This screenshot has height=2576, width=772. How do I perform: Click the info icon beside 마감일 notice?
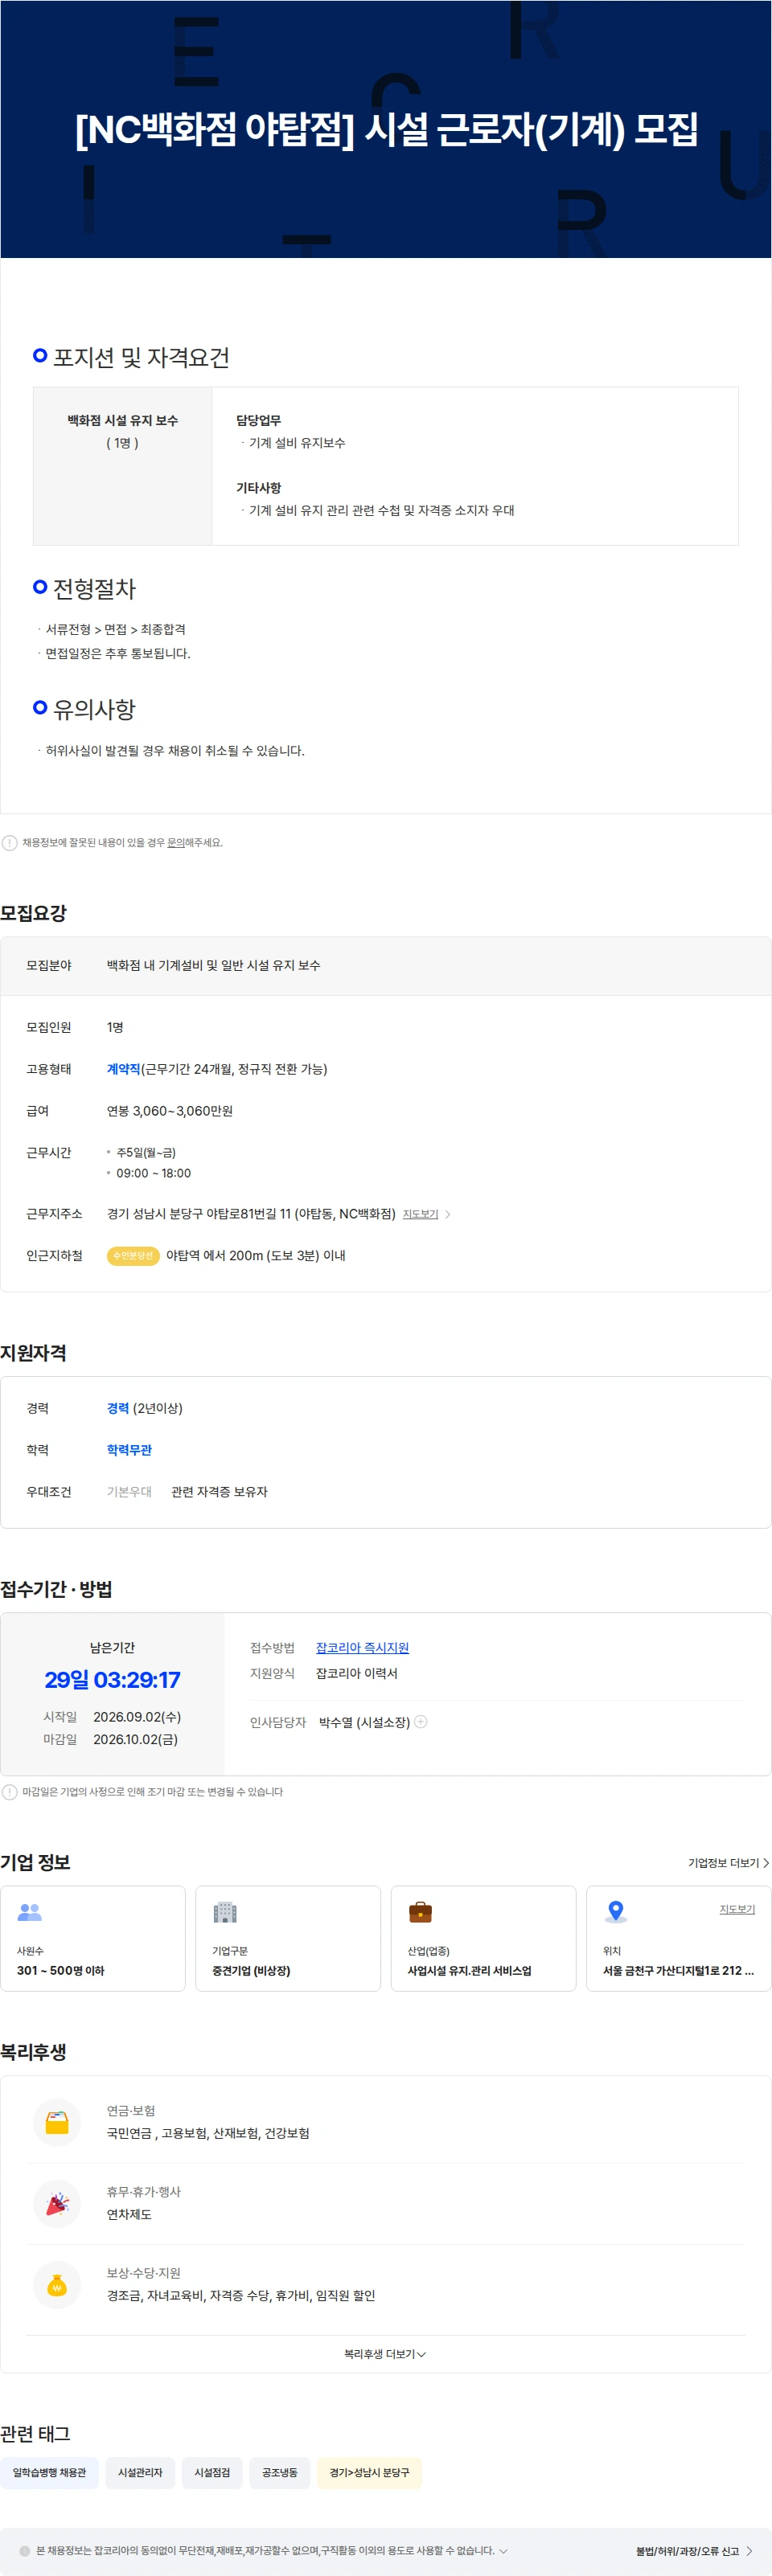tap(10, 1792)
